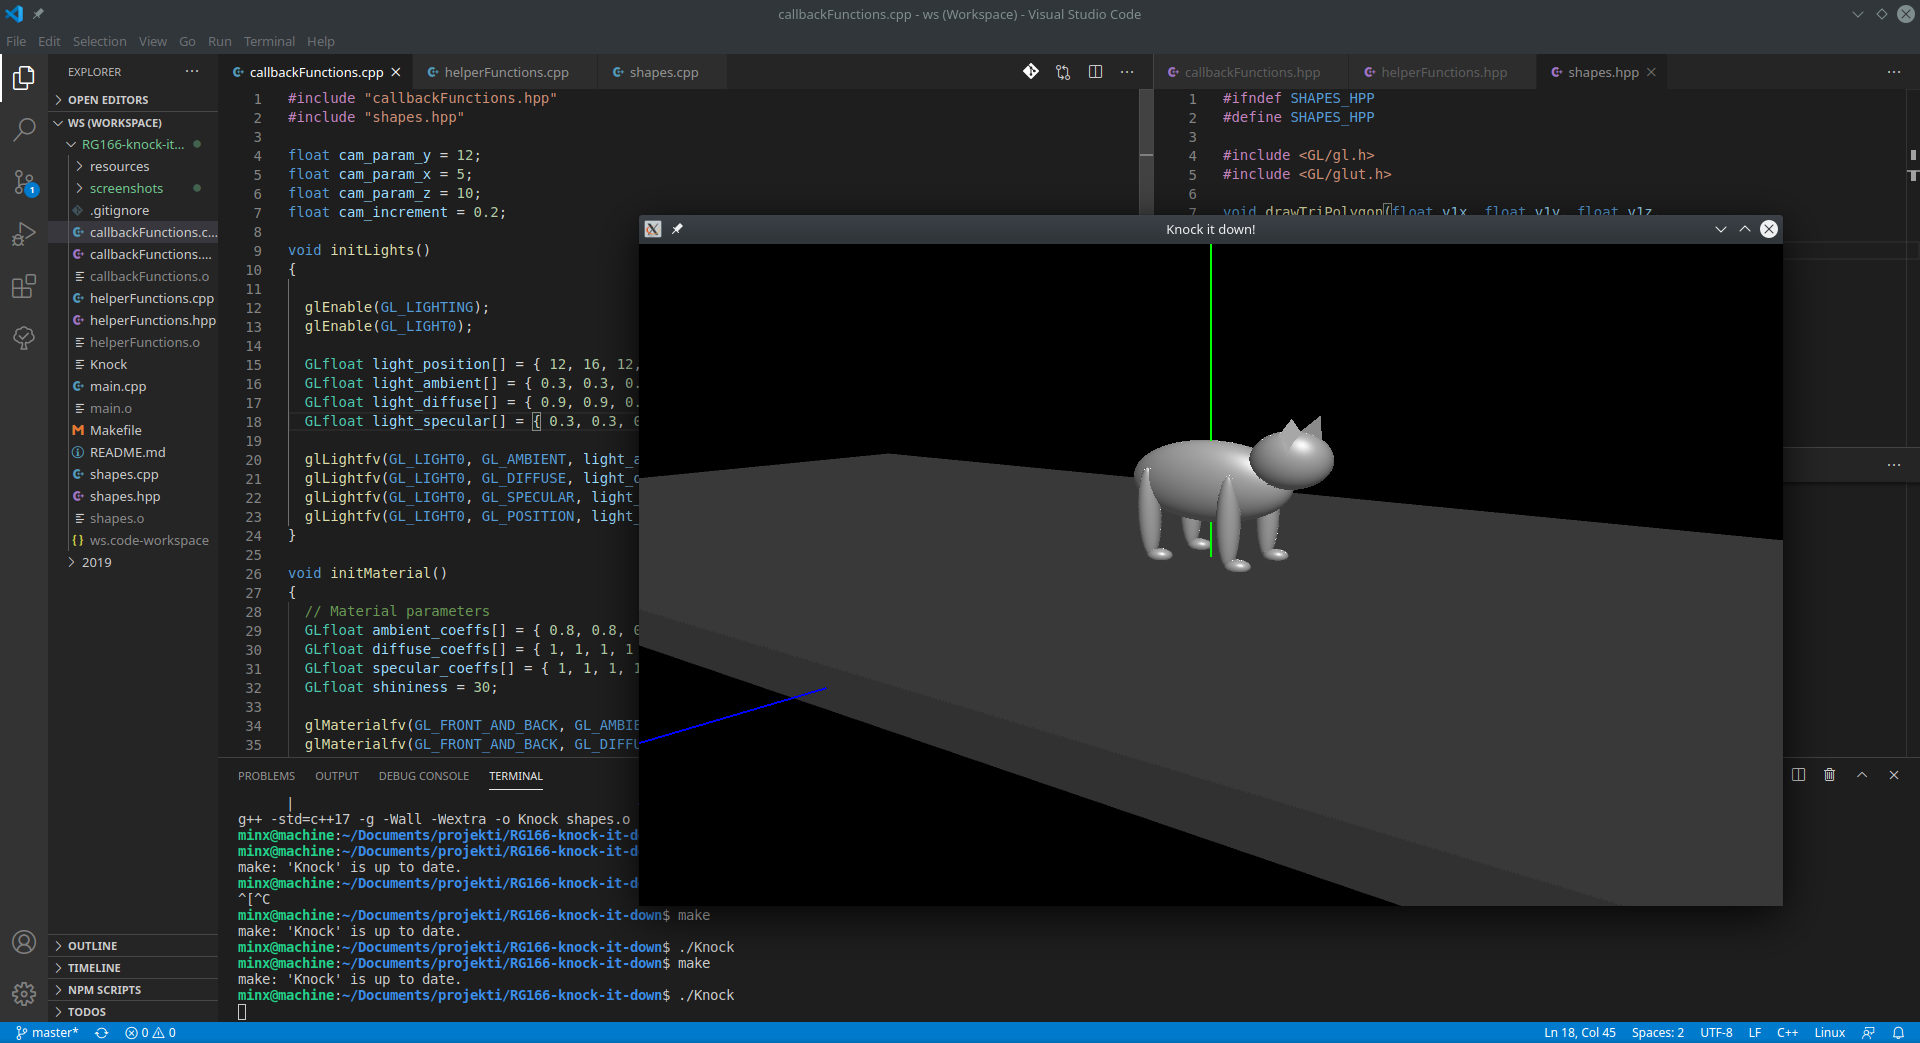Open the tree-shaped icon view in activity bar

click(24, 338)
